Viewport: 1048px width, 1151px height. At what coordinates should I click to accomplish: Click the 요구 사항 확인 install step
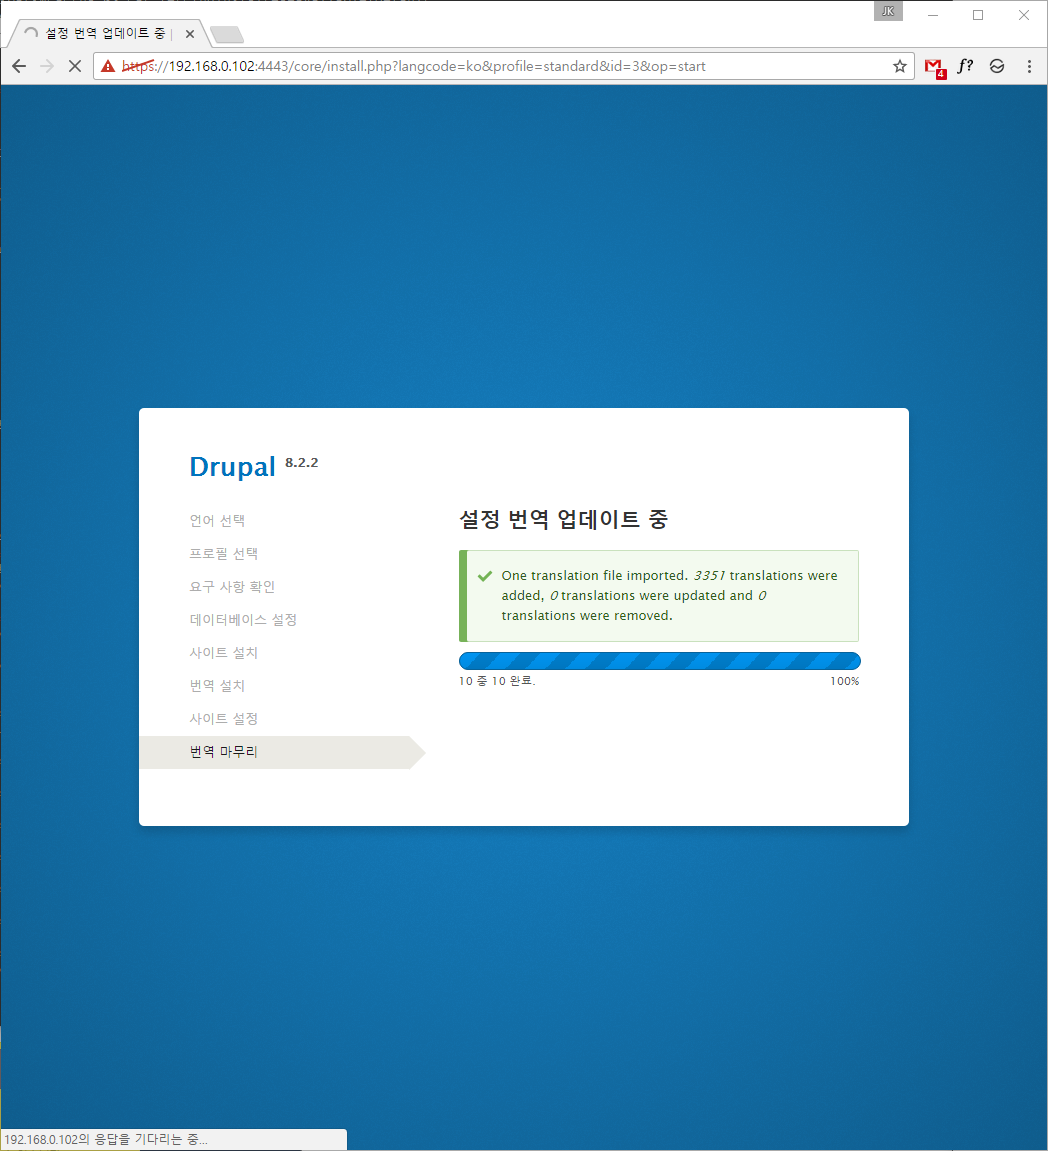coord(232,587)
